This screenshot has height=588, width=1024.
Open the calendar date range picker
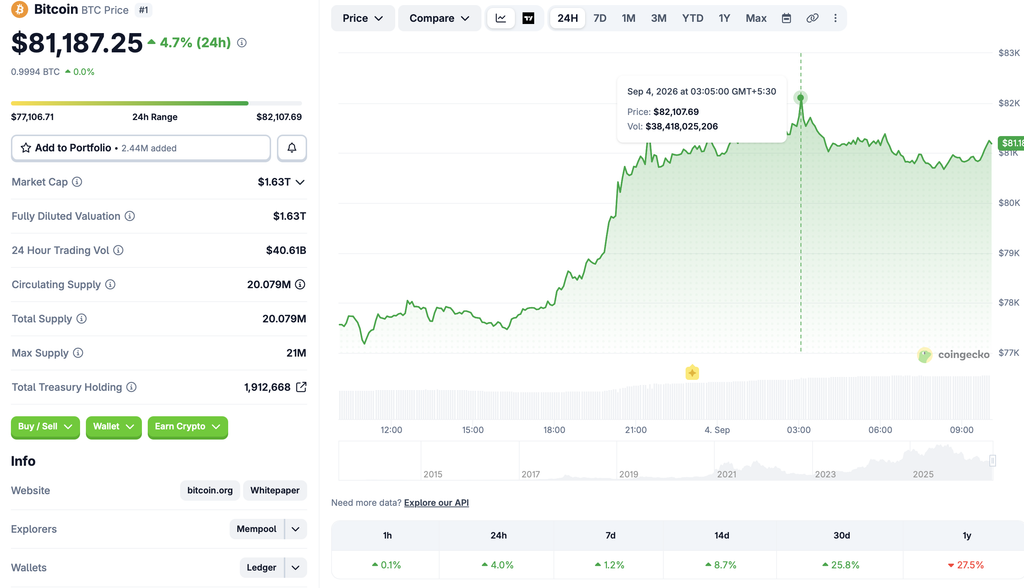coord(786,18)
